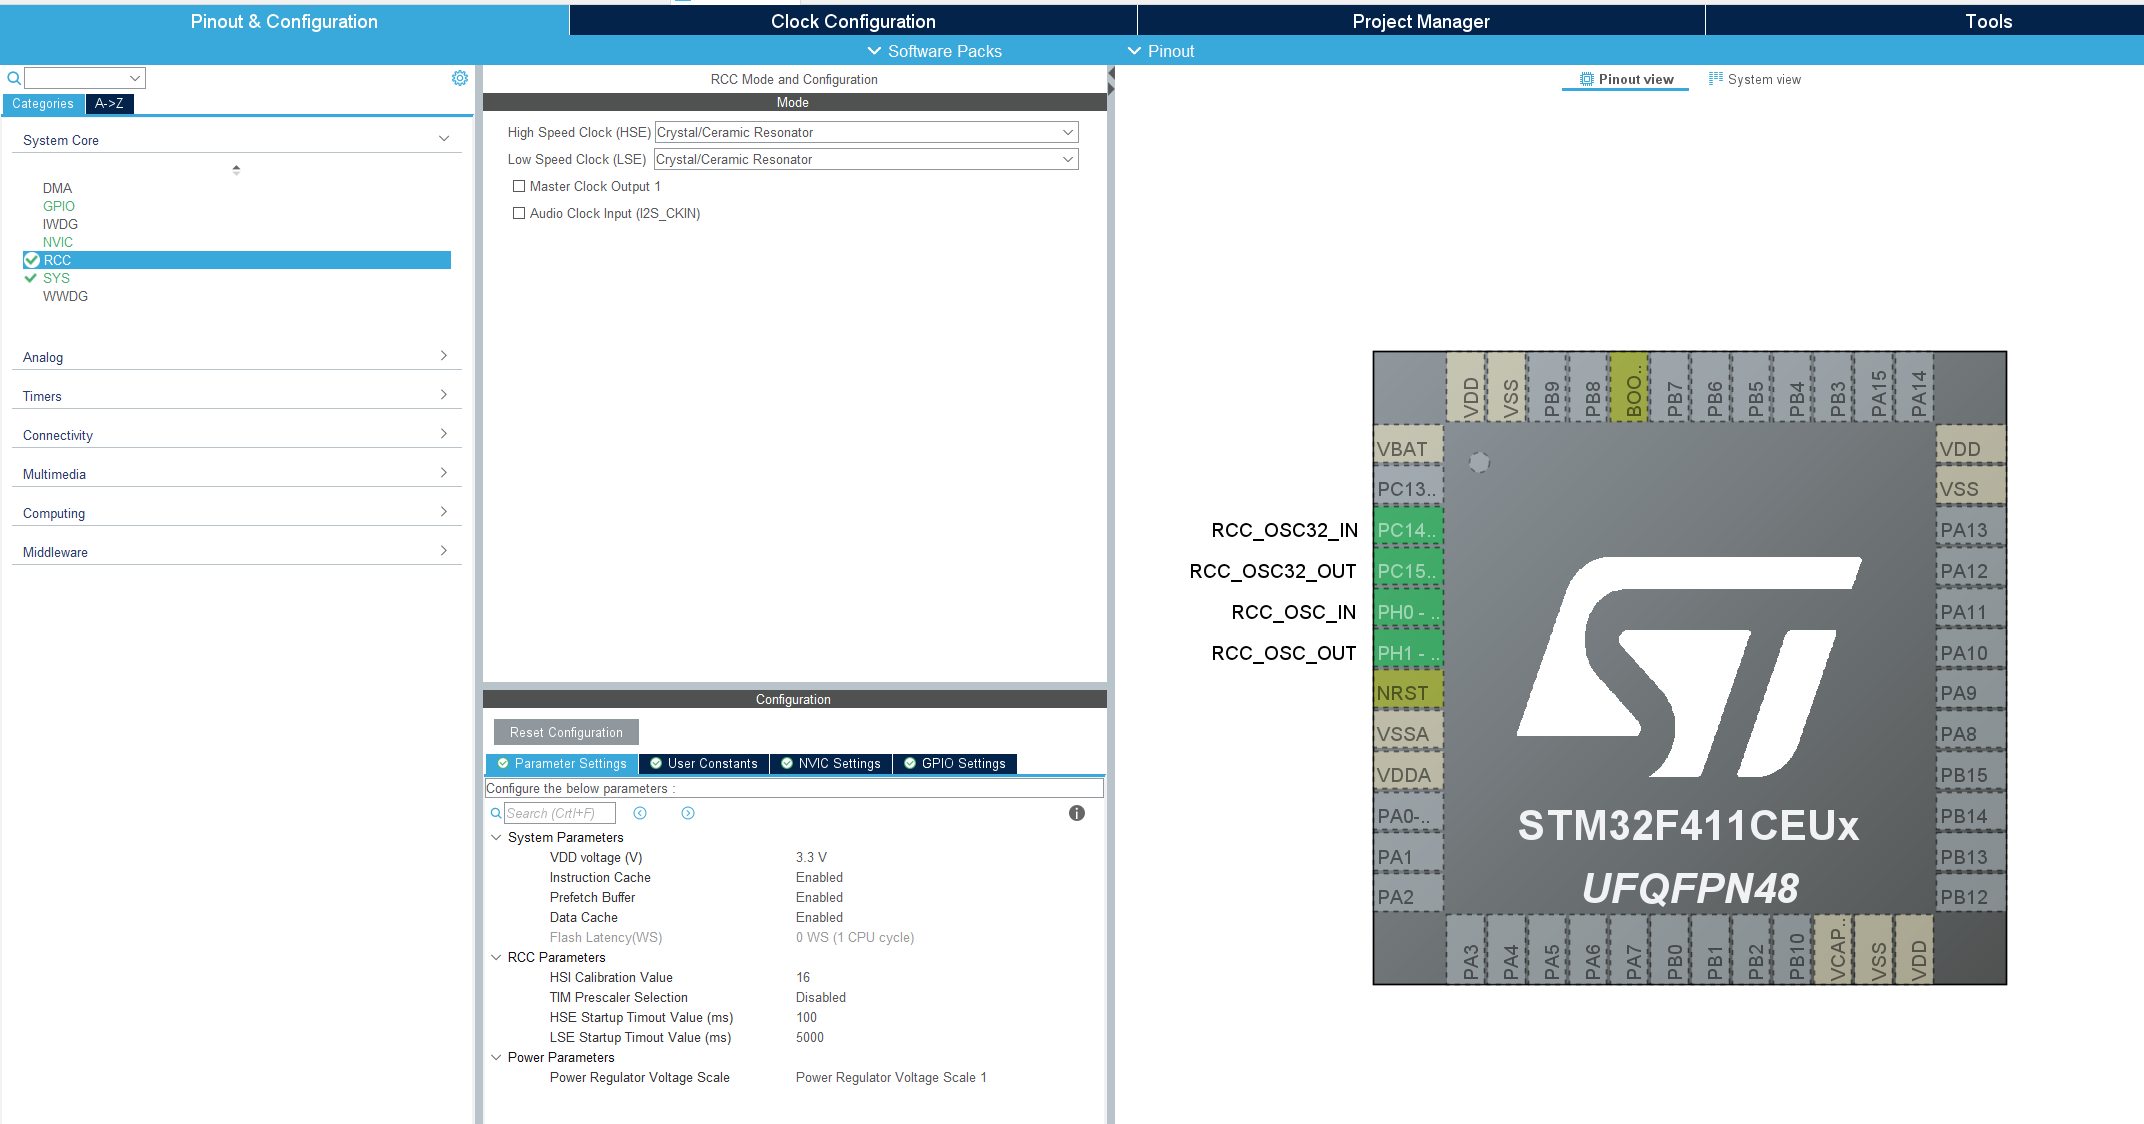The image size is (2144, 1124).
Task: Click the next search result arrow icon
Action: pyautogui.click(x=688, y=813)
